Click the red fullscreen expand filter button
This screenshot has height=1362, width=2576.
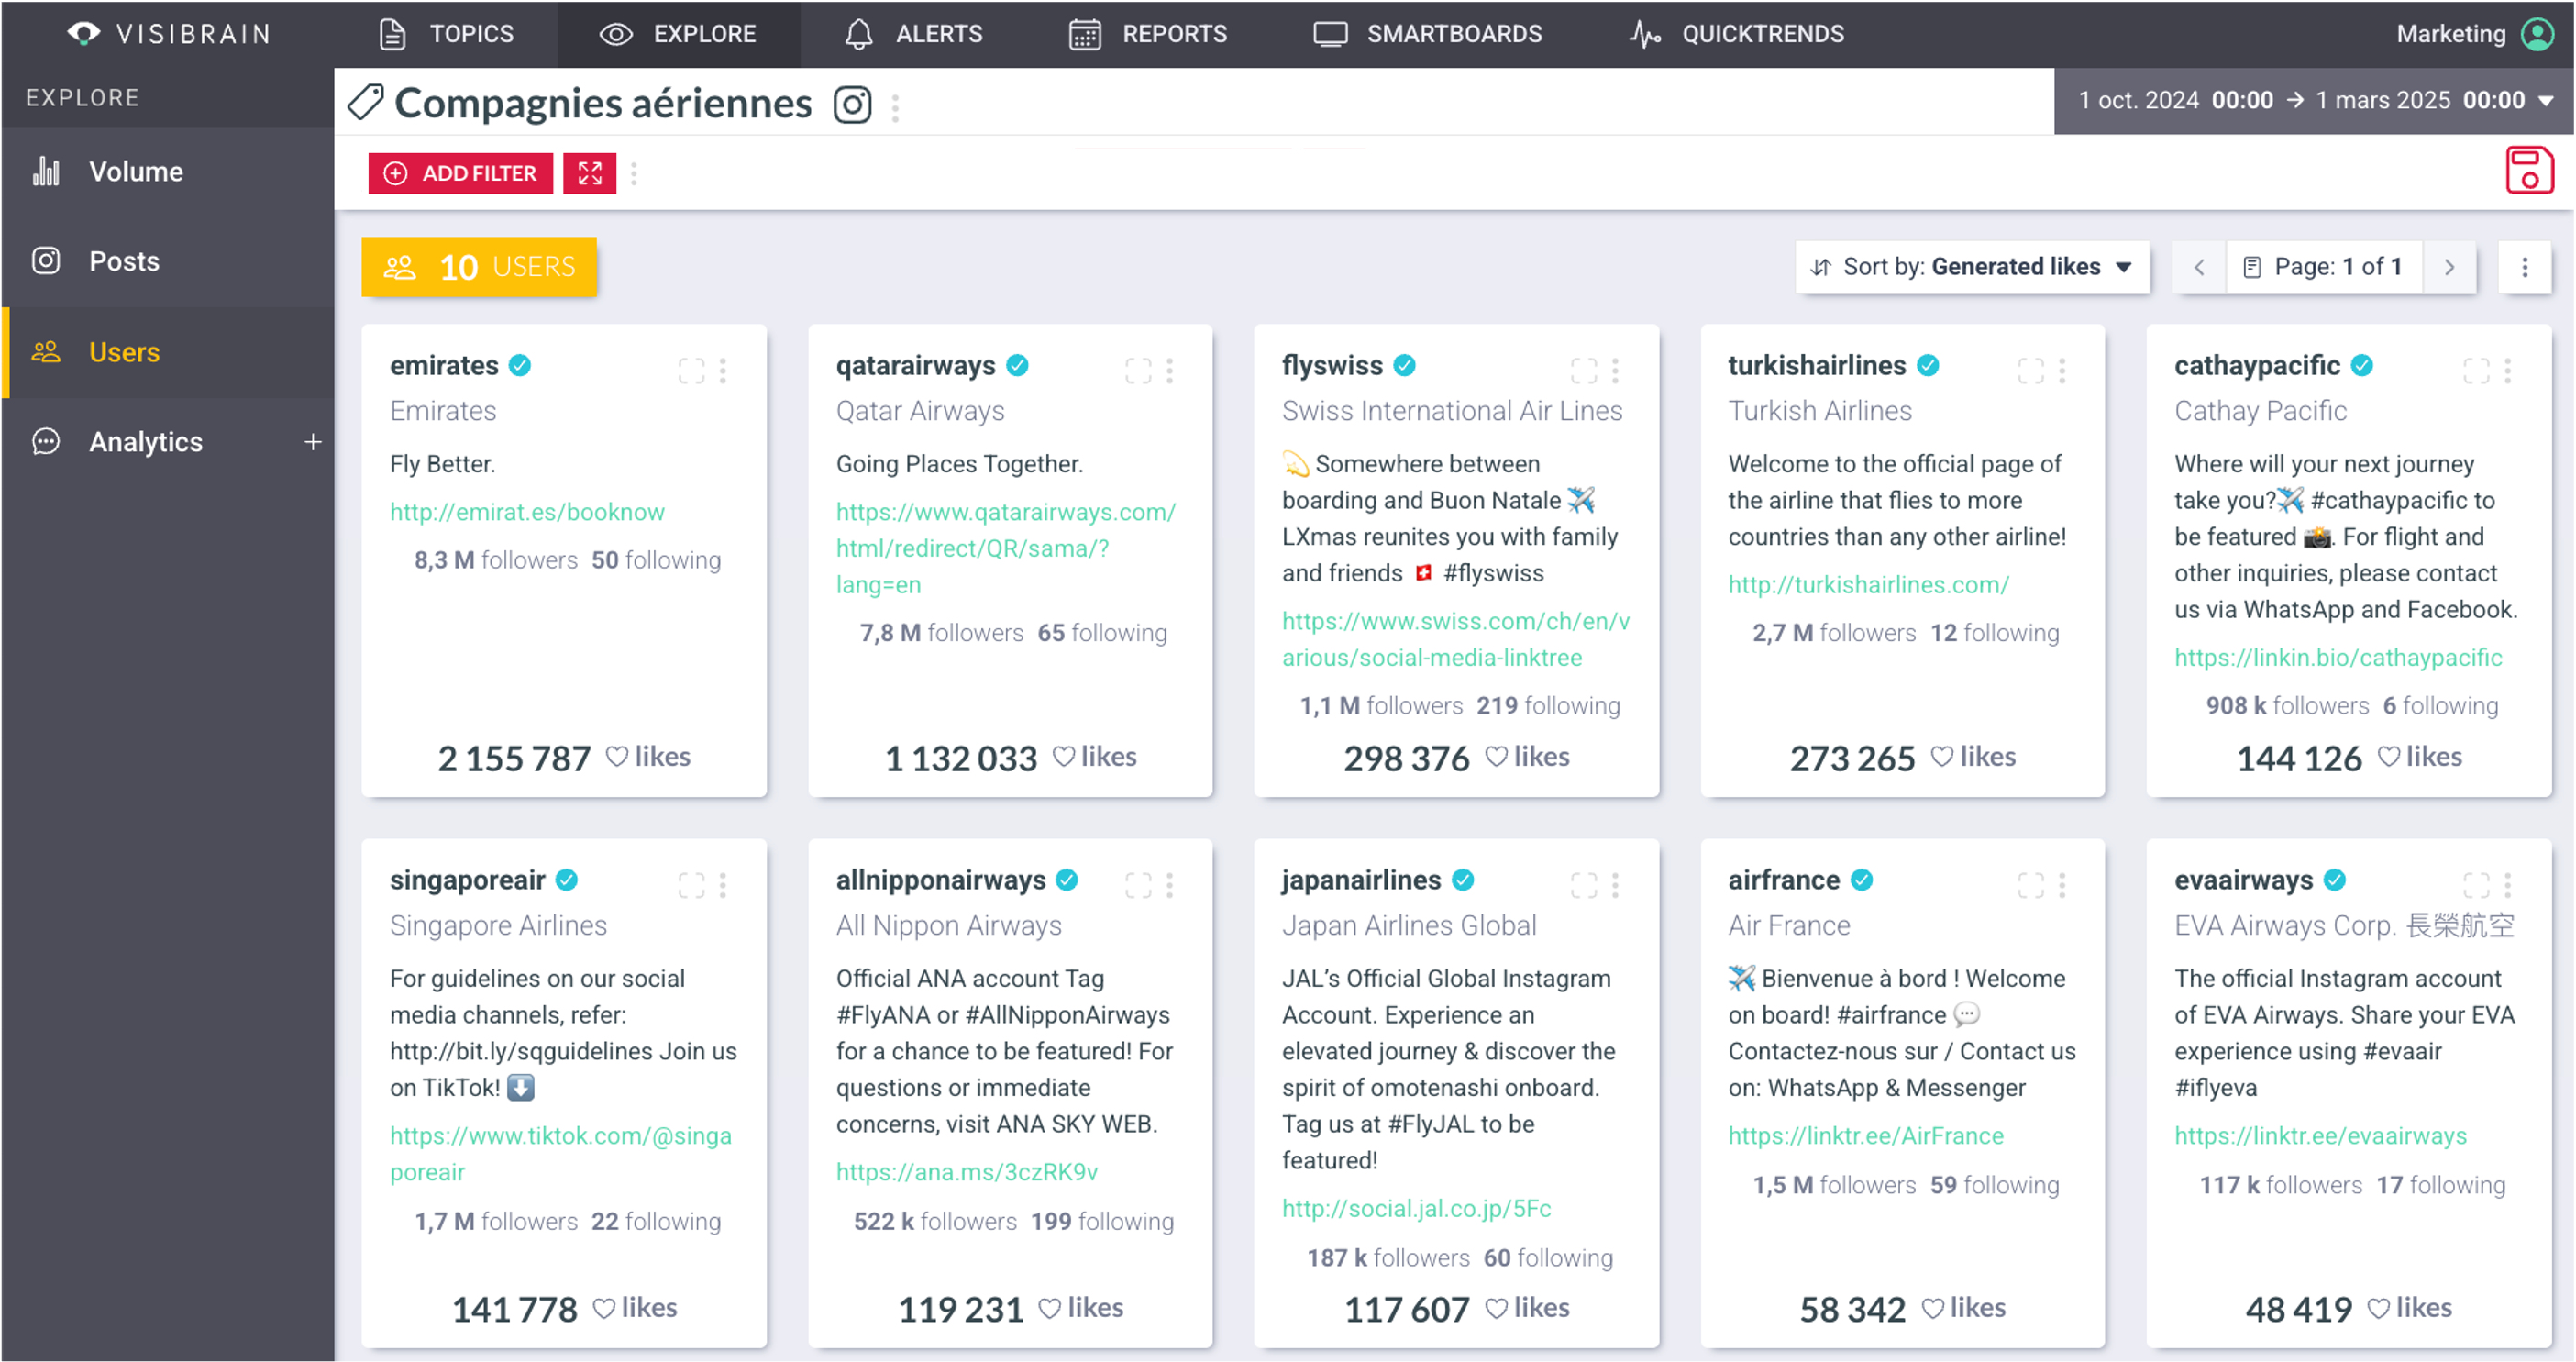point(589,173)
